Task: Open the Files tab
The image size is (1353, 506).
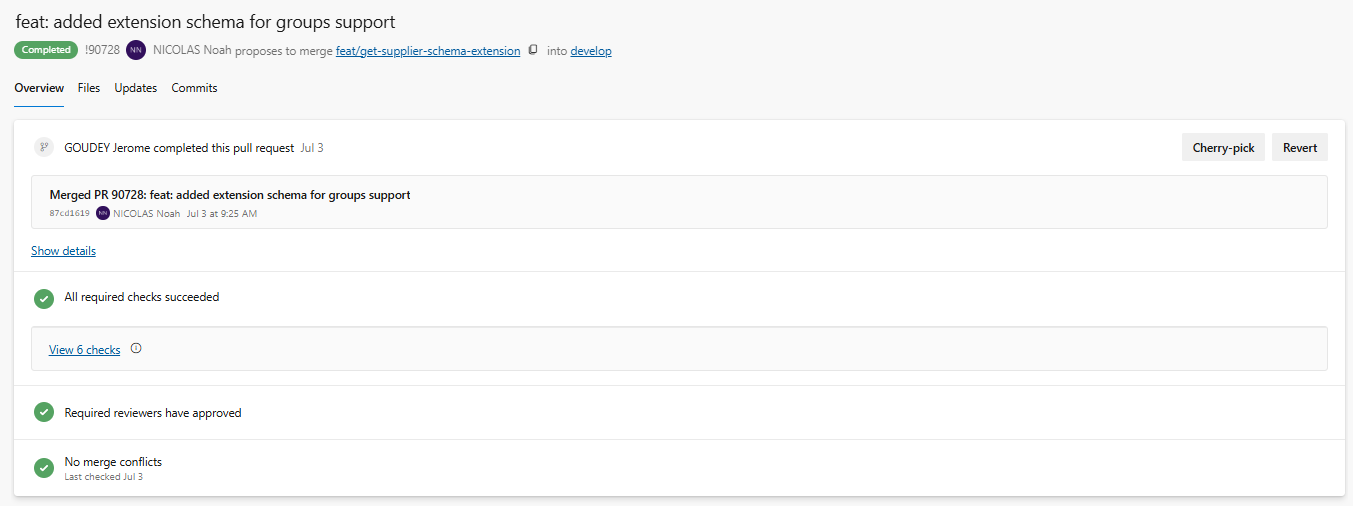Action: pyautogui.click(x=89, y=88)
